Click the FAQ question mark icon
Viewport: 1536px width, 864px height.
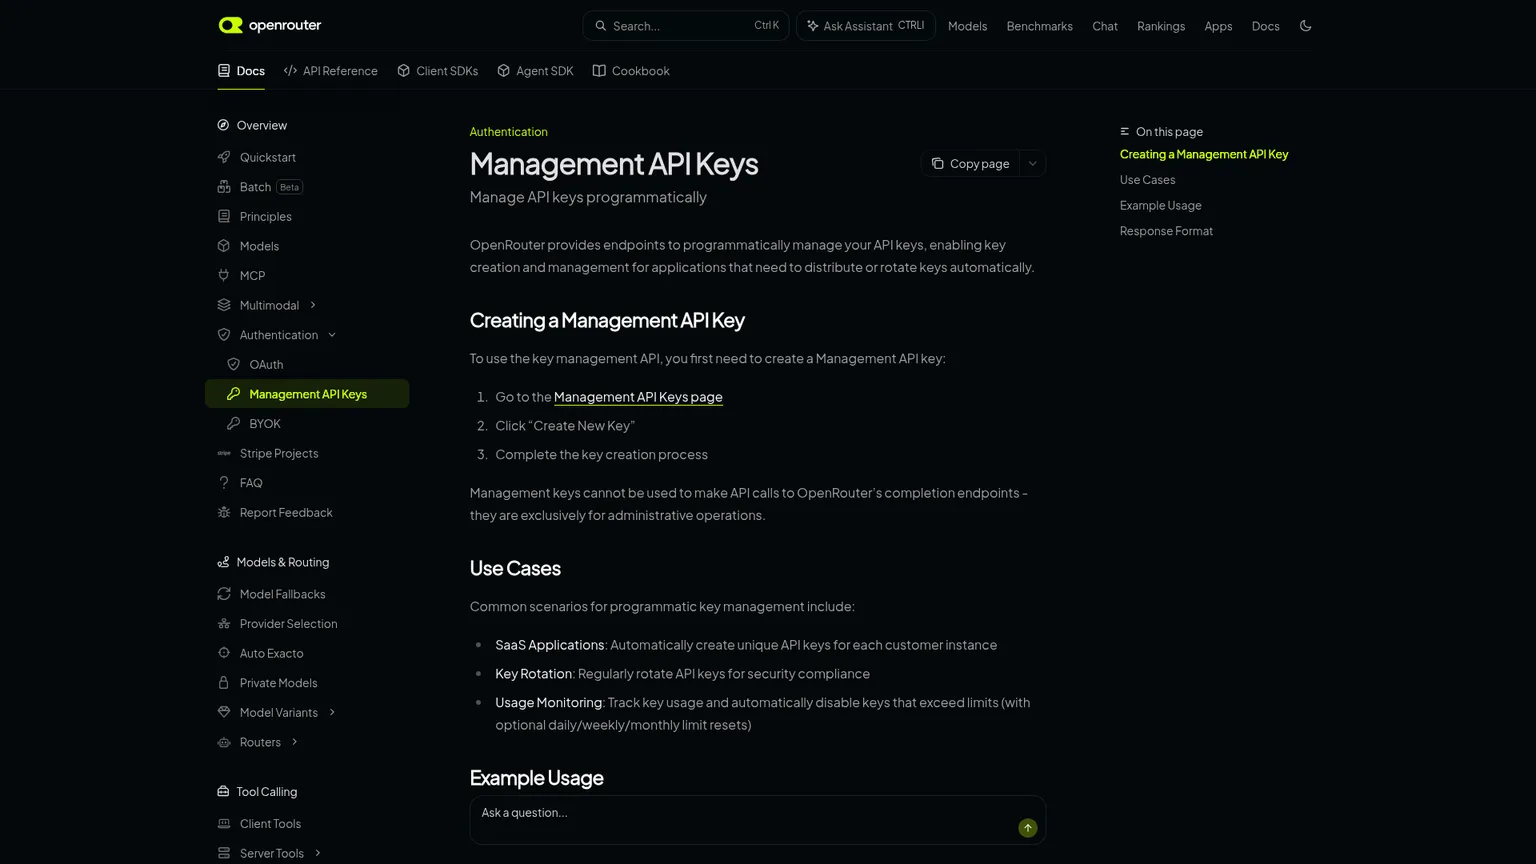pos(224,483)
